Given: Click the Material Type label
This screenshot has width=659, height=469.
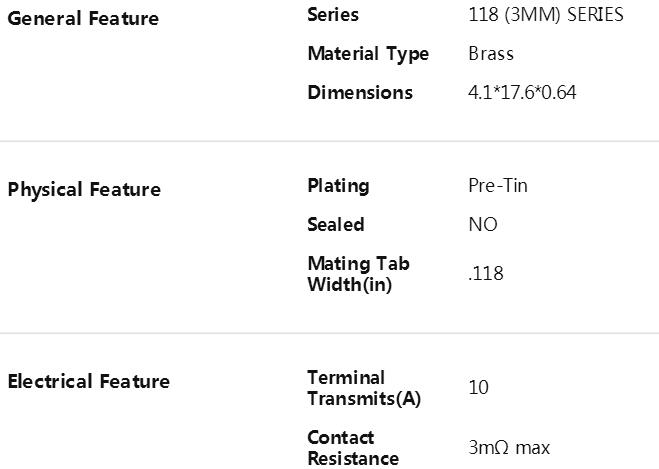Looking at the screenshot, I should (368, 54).
